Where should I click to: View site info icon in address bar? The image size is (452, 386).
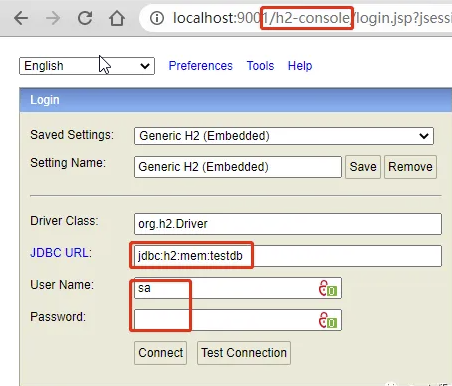tap(157, 18)
